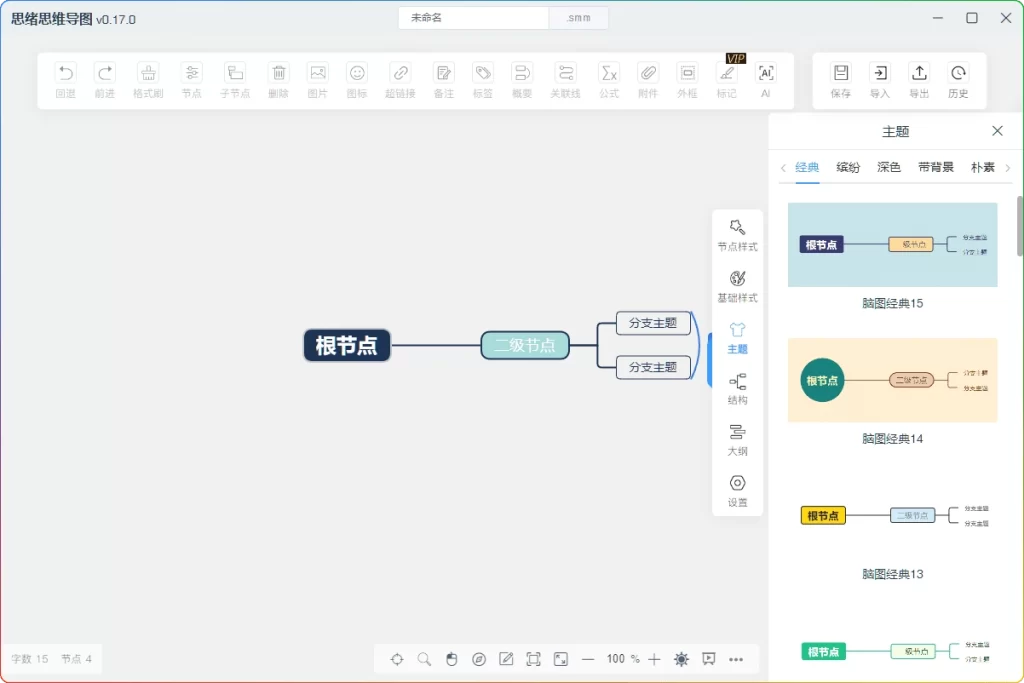The height and width of the screenshot is (683, 1024).
Task: Expand more theme categories with the right chevron
Action: (1009, 167)
